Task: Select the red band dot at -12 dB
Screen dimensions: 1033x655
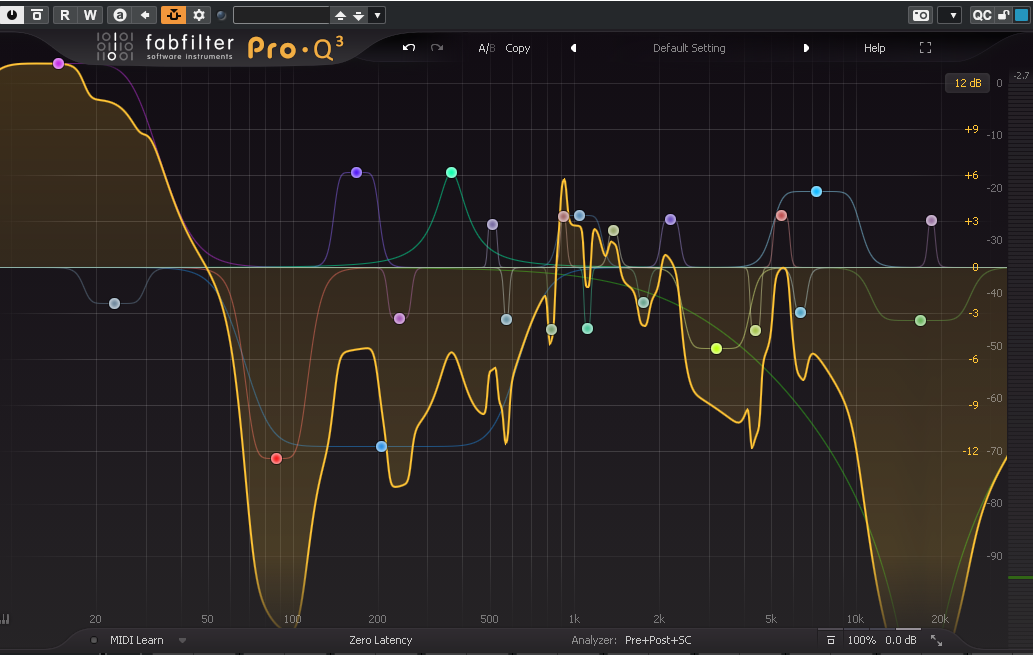Action: coord(277,458)
